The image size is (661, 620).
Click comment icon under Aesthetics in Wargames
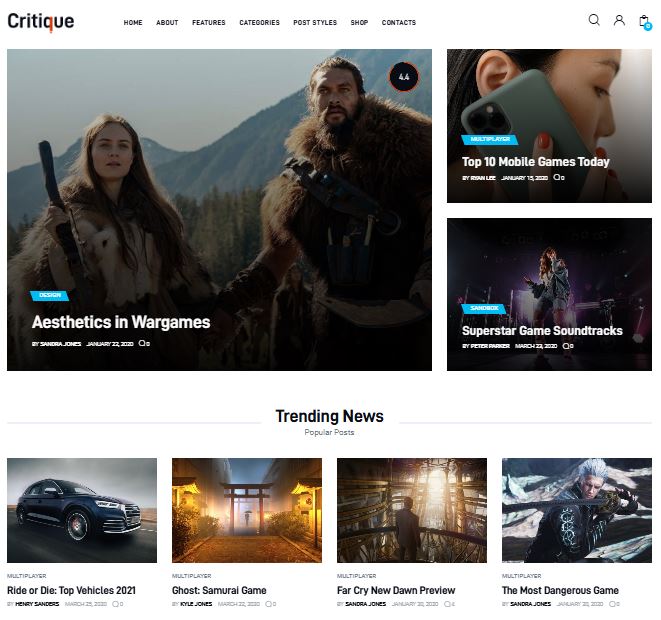pyautogui.click(x=144, y=344)
